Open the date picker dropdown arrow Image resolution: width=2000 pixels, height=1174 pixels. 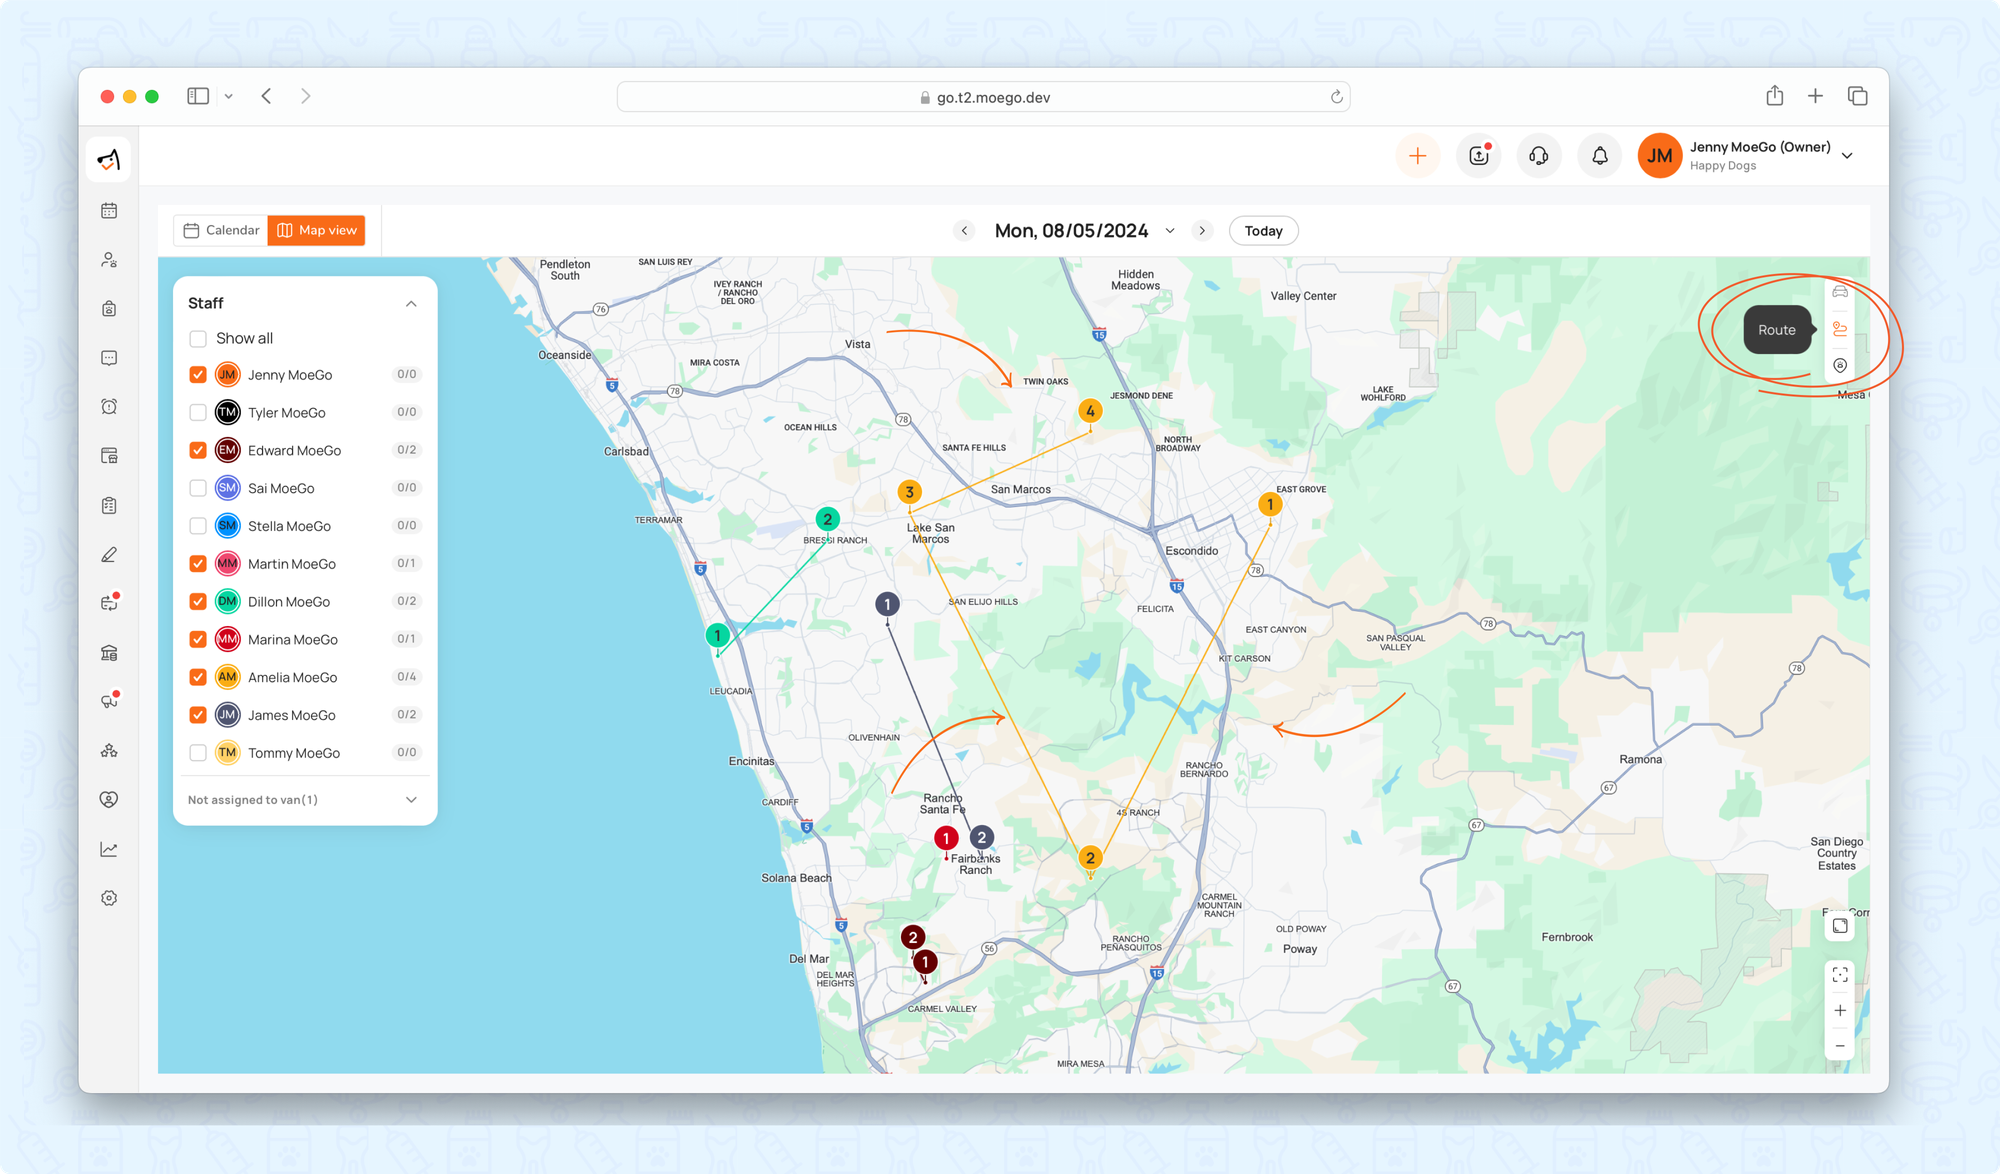click(x=1169, y=231)
